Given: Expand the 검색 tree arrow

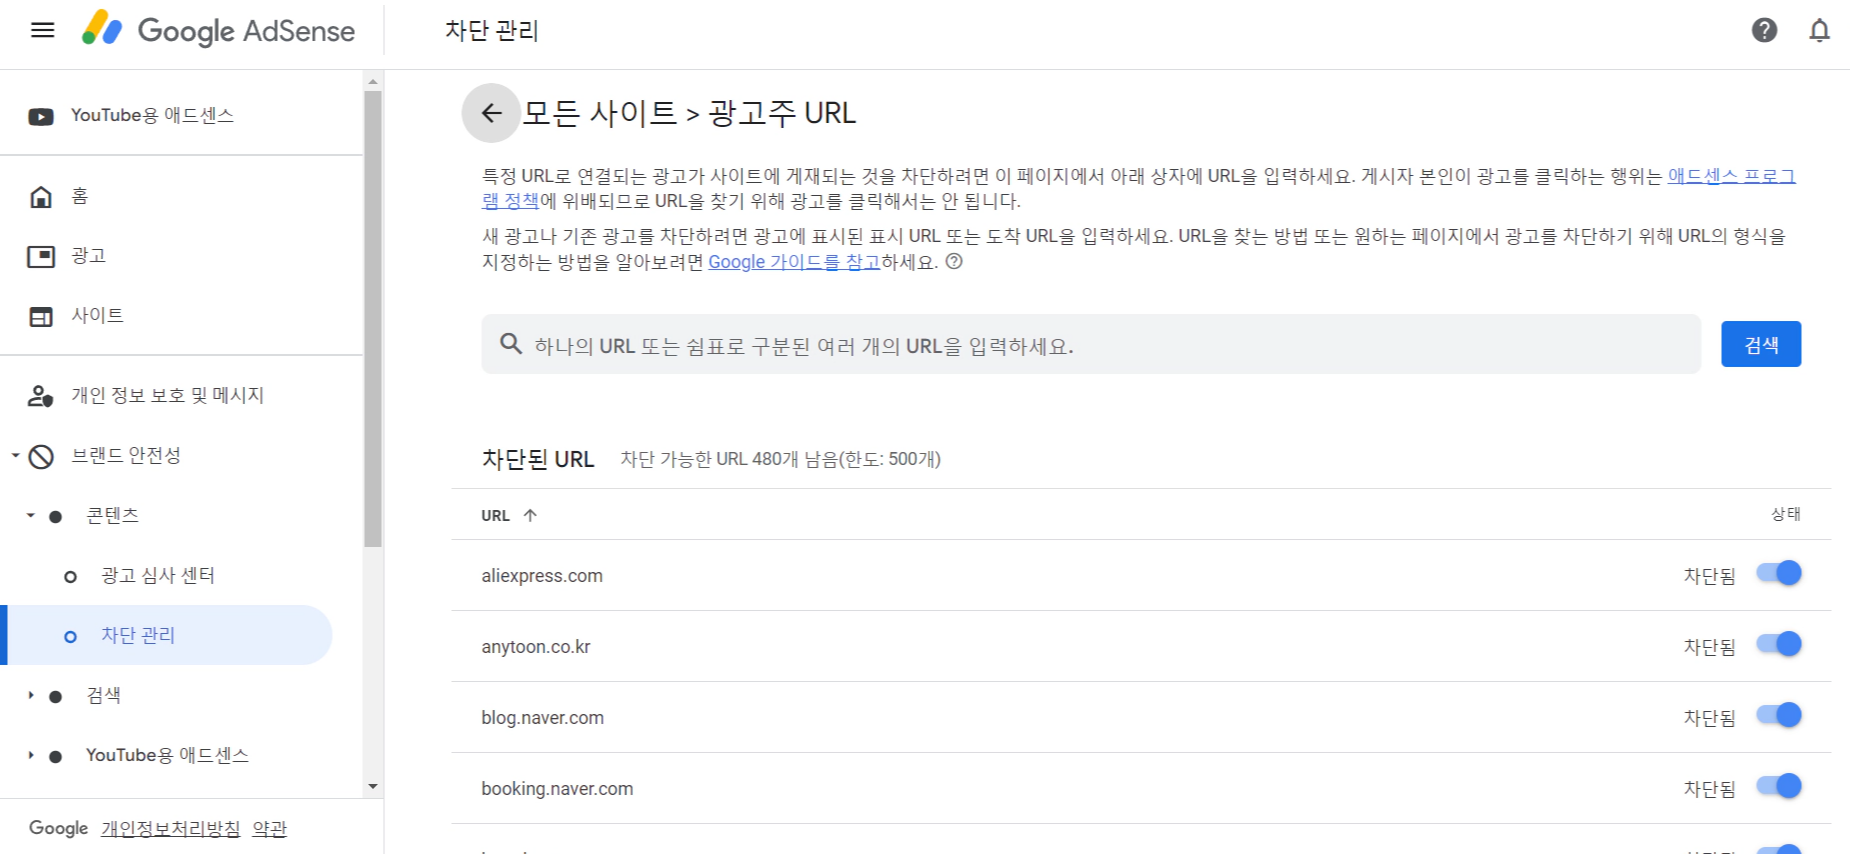Looking at the screenshot, I should [30, 695].
